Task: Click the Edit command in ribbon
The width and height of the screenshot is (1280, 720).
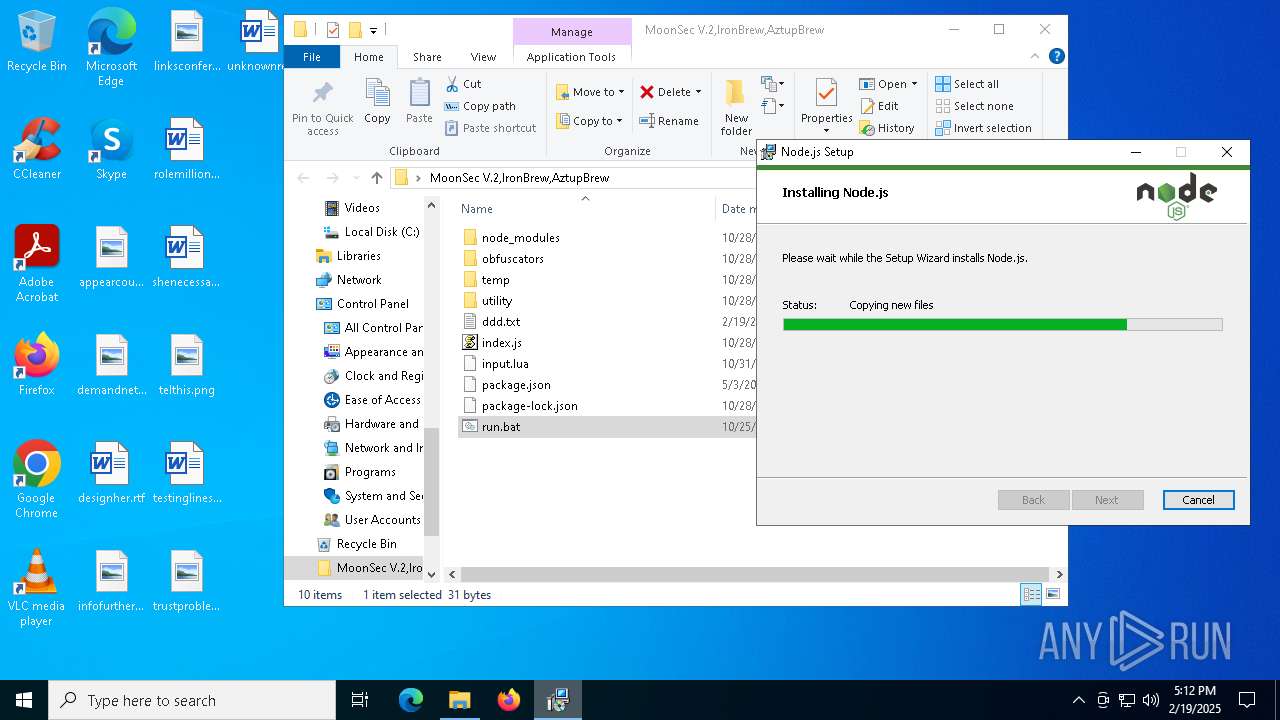Action: 879,106
